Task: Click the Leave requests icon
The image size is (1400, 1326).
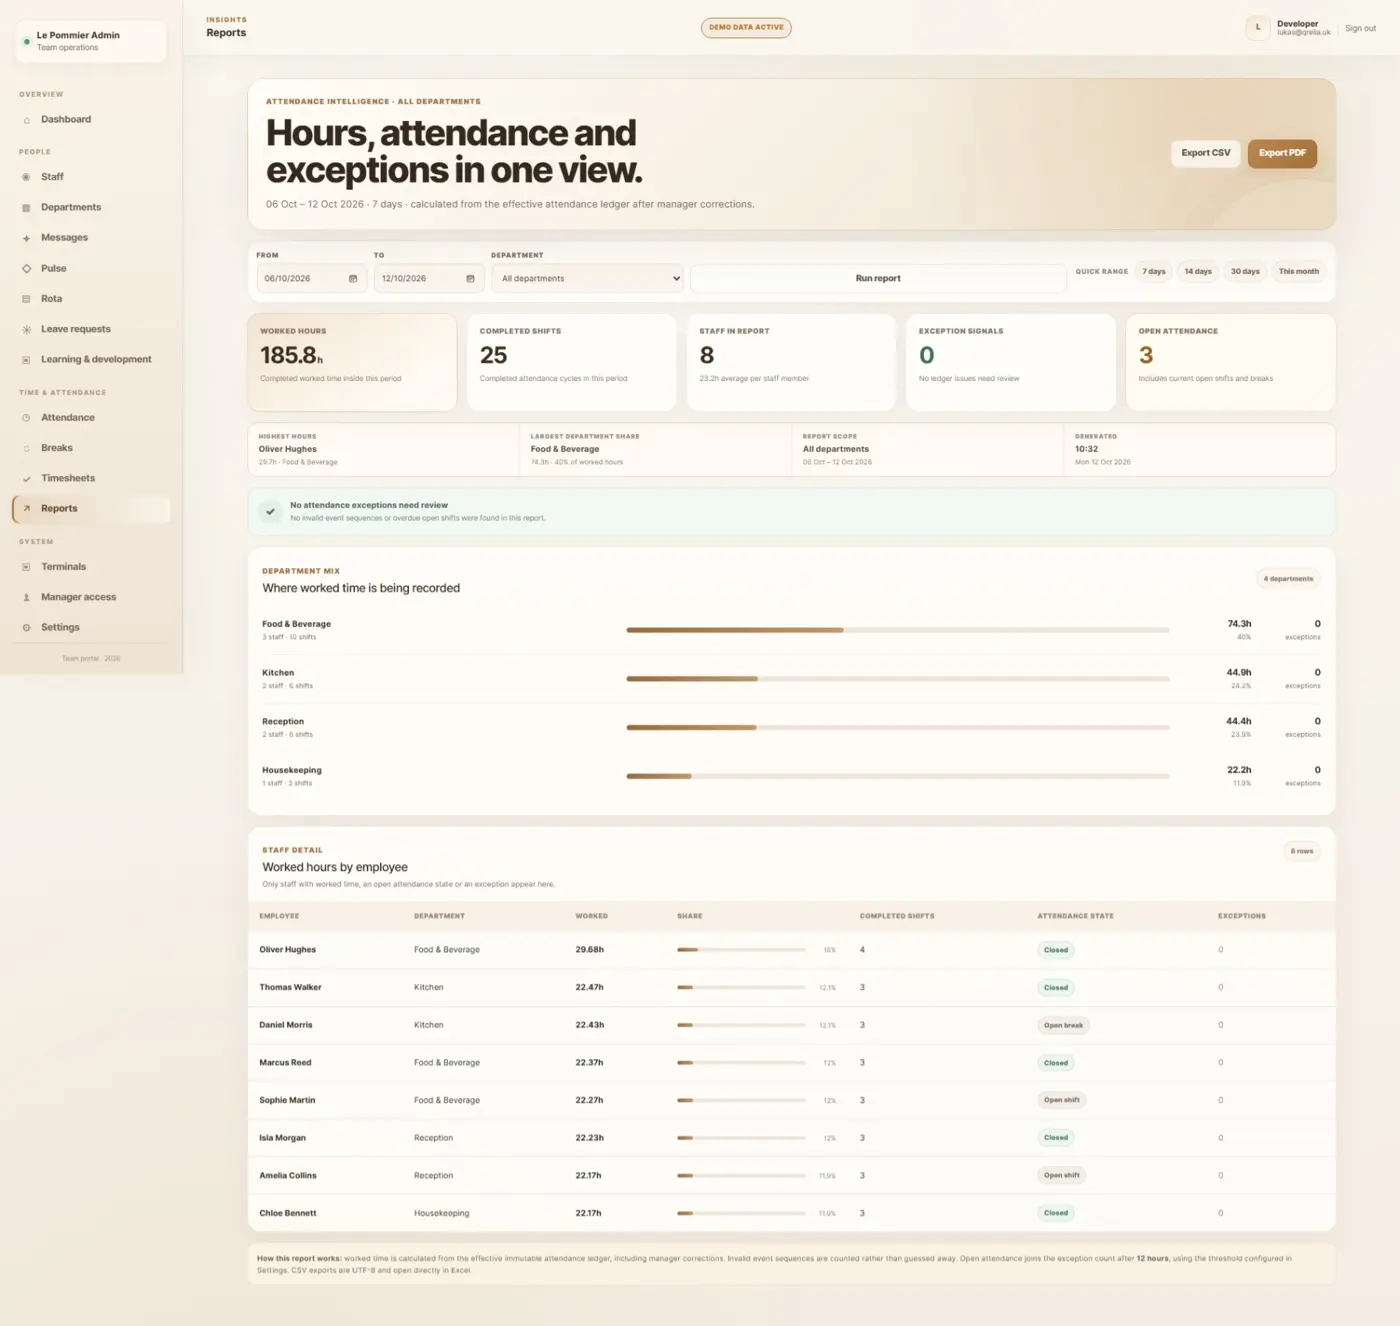Action: pos(26,329)
